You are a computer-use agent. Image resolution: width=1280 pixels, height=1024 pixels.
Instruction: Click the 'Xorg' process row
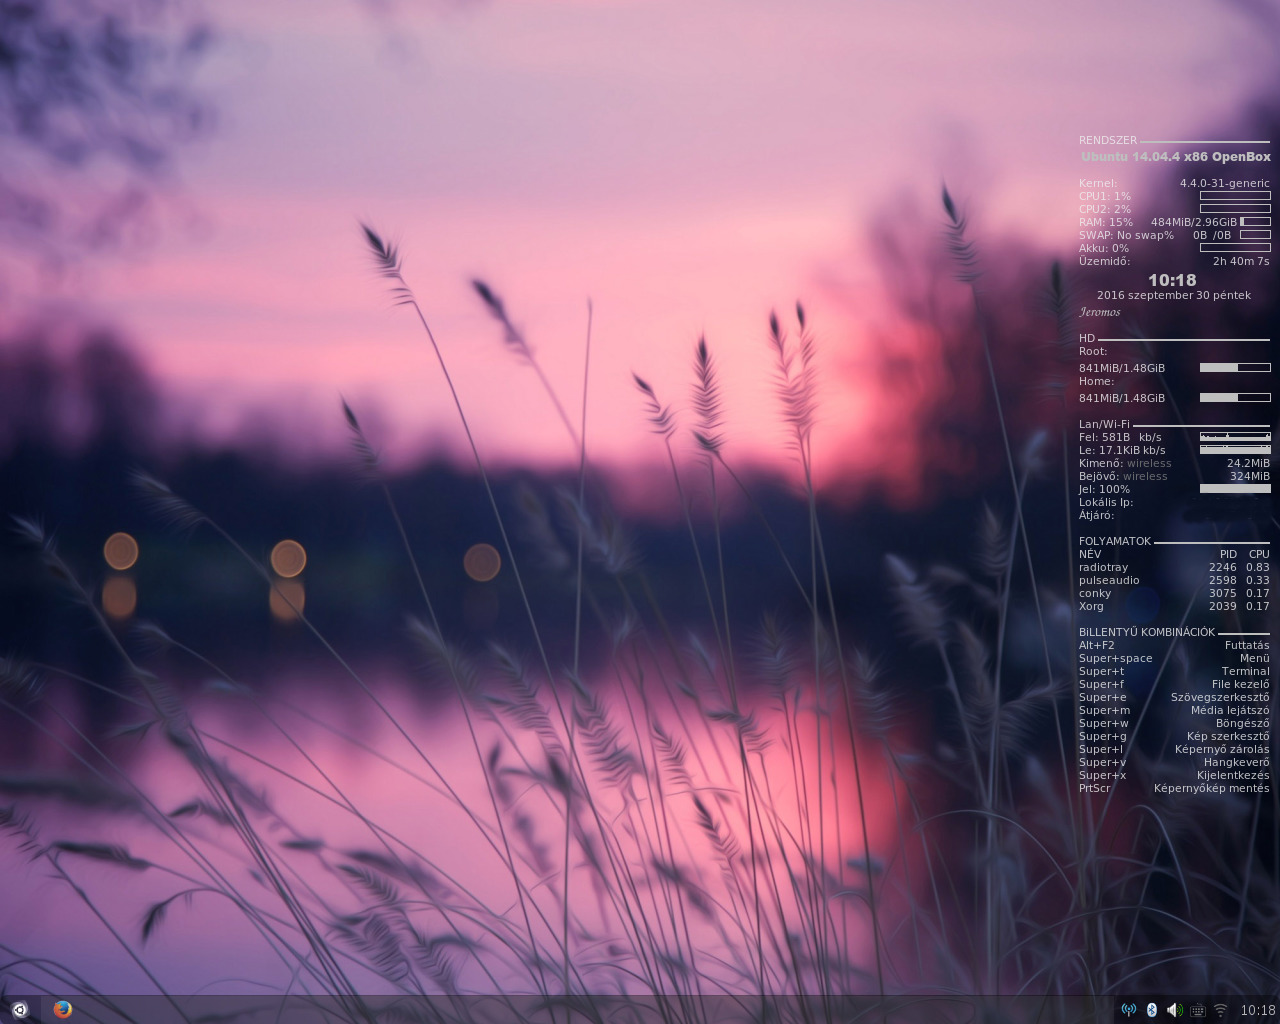tap(1174, 606)
